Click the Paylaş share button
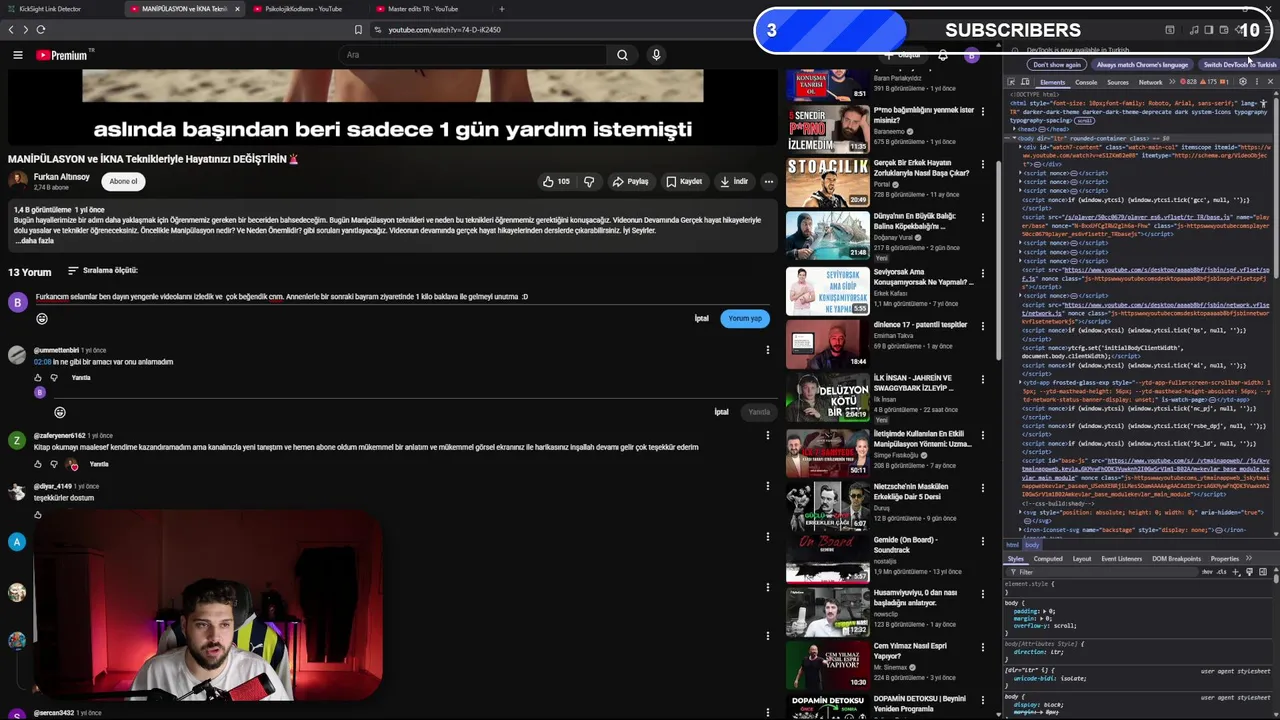The height and width of the screenshot is (720, 1280). pos(630,182)
